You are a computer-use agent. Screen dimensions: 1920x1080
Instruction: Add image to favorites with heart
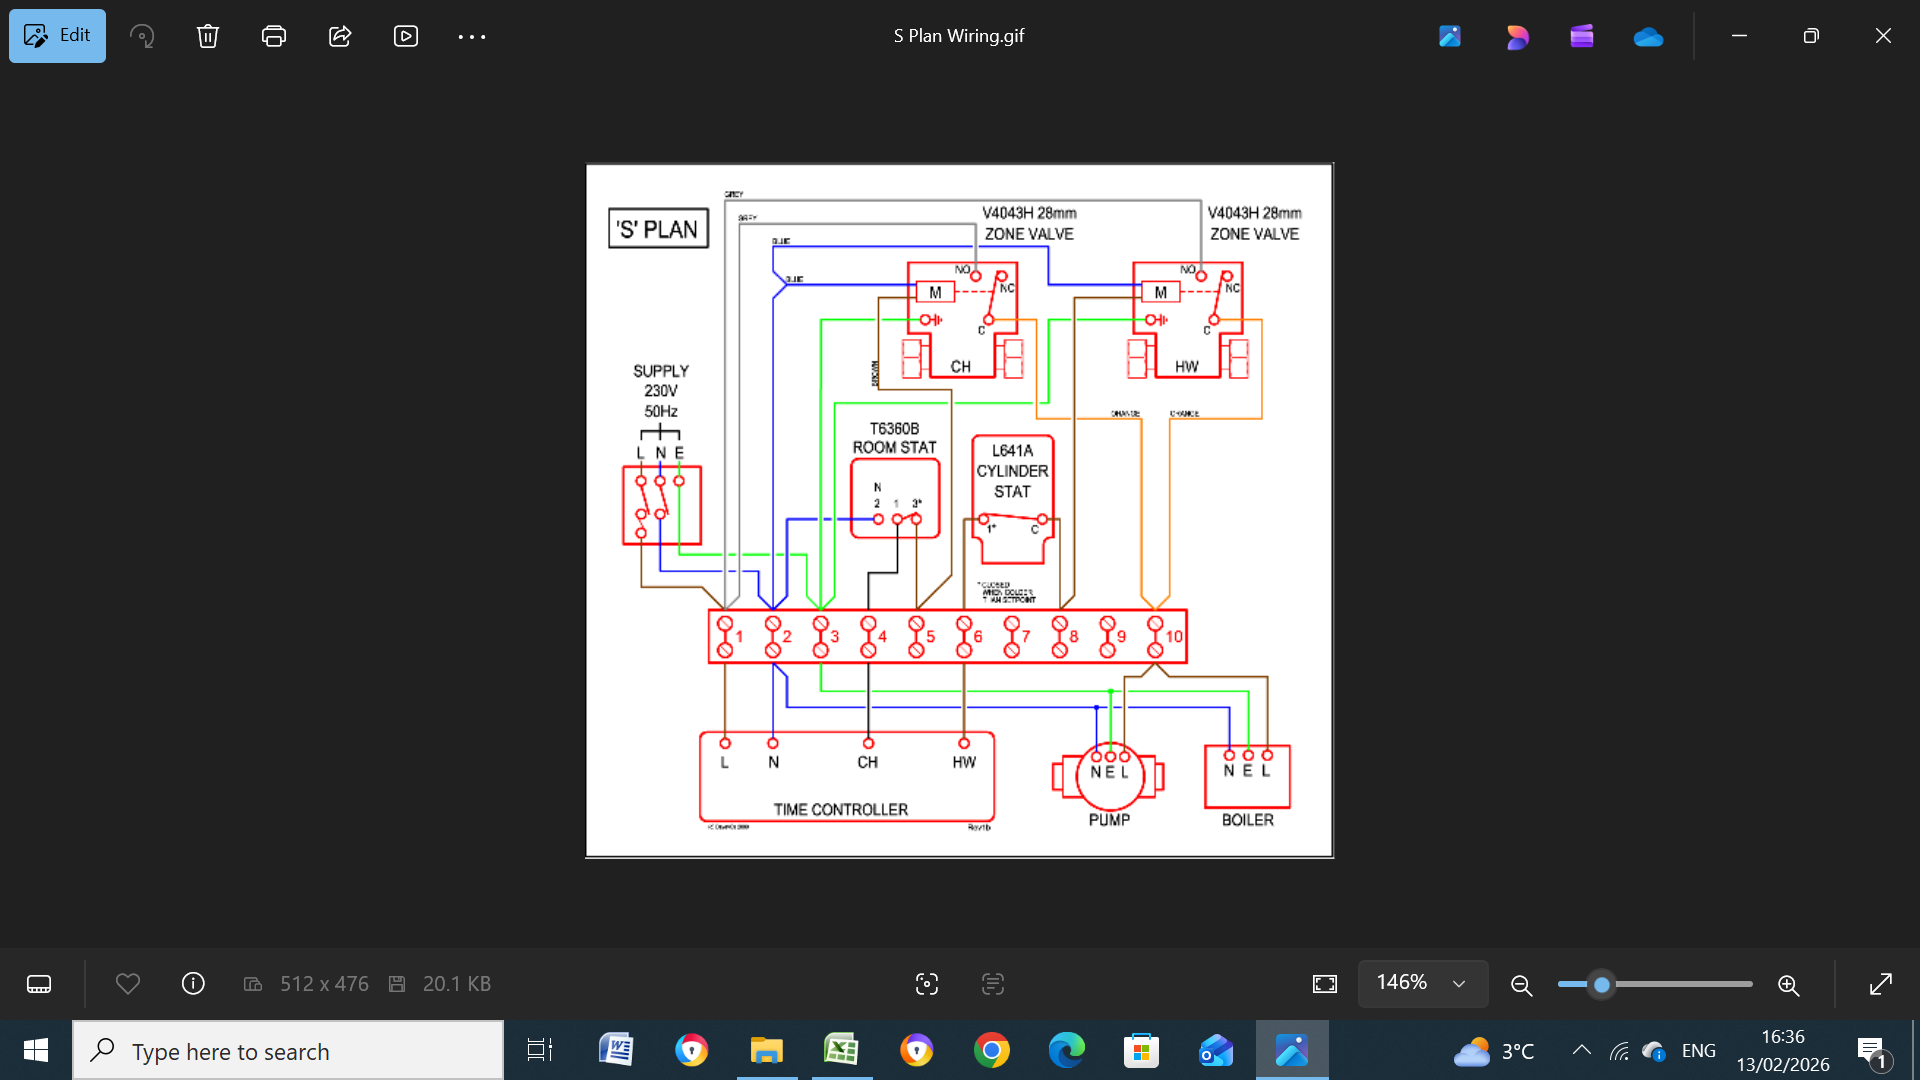(128, 984)
